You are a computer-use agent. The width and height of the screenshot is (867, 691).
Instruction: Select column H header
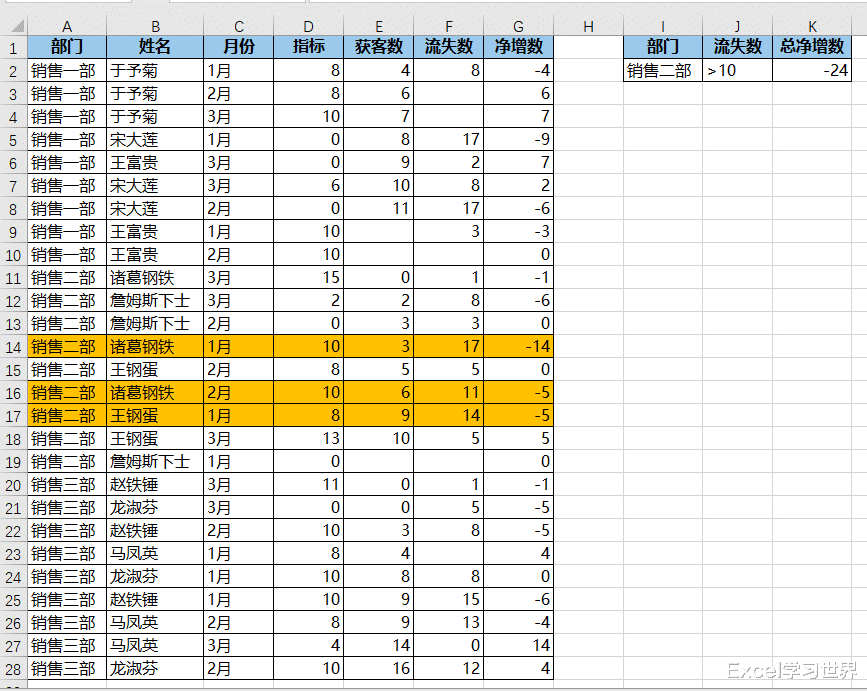pyautogui.click(x=588, y=26)
